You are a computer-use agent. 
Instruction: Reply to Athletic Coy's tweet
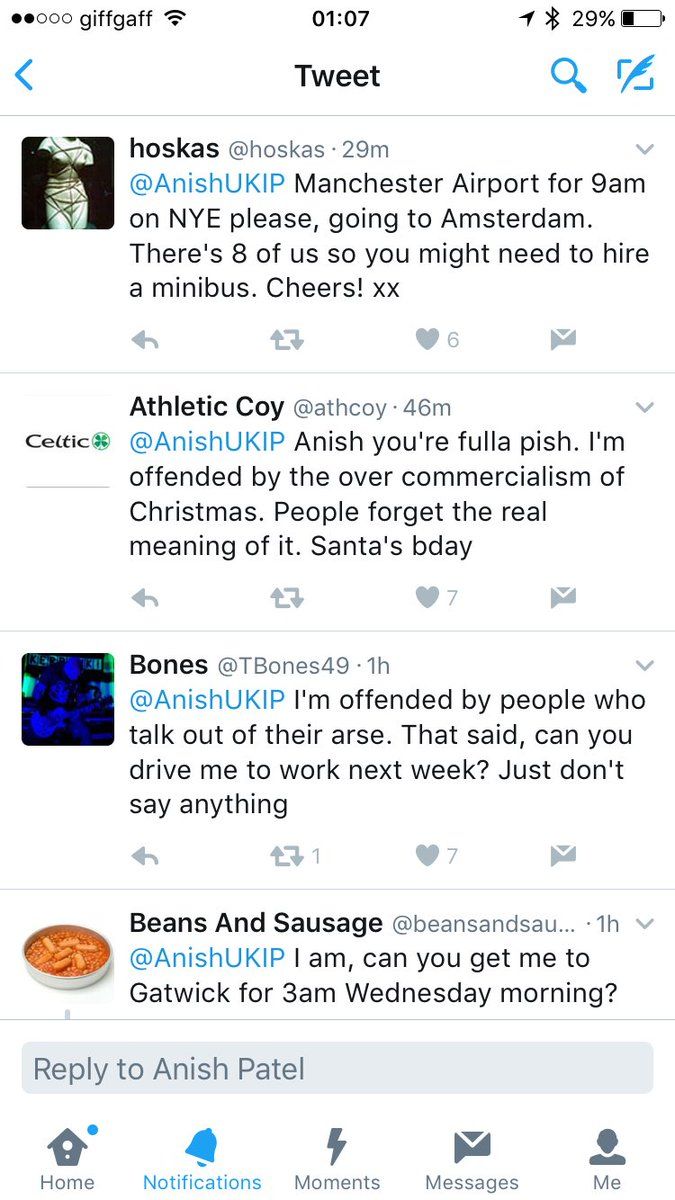(145, 598)
